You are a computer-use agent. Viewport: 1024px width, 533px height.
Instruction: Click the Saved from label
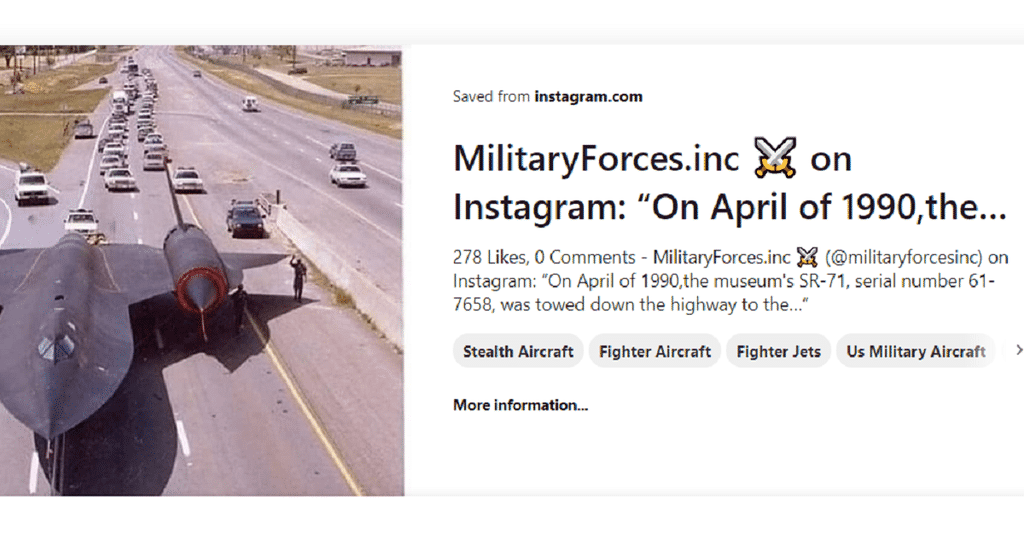point(491,97)
